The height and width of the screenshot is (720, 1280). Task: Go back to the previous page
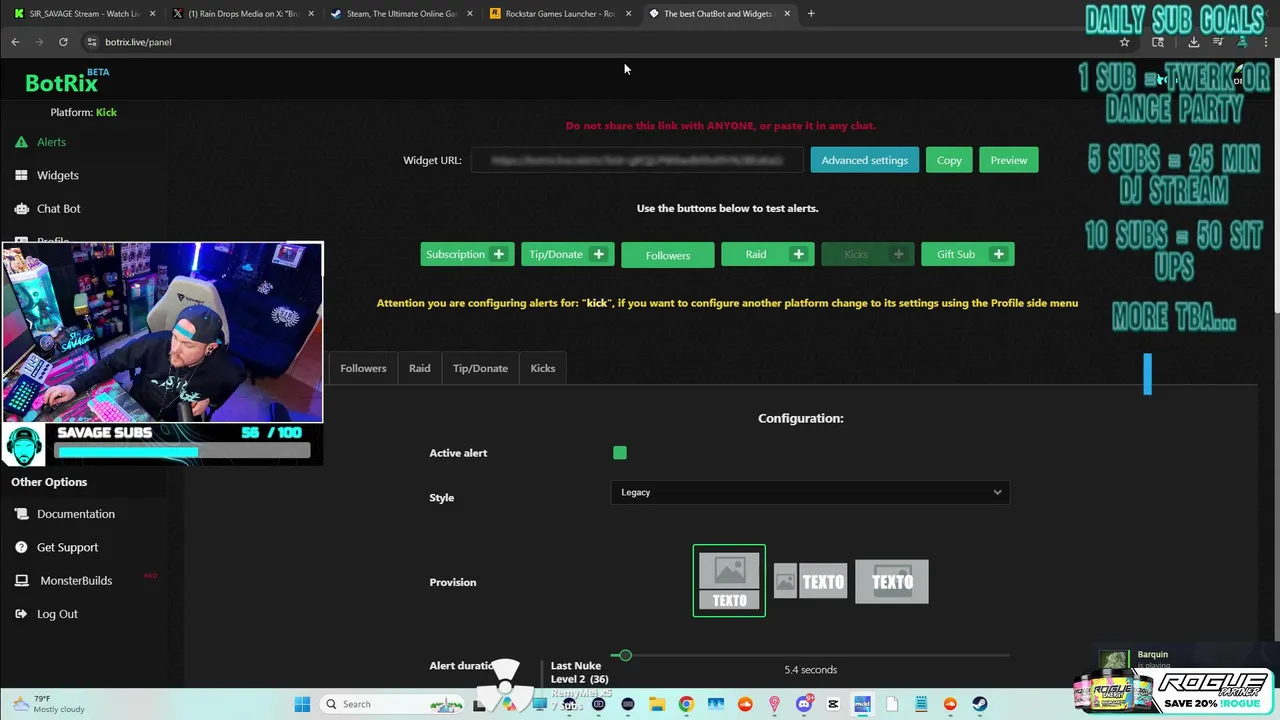pyautogui.click(x=15, y=42)
